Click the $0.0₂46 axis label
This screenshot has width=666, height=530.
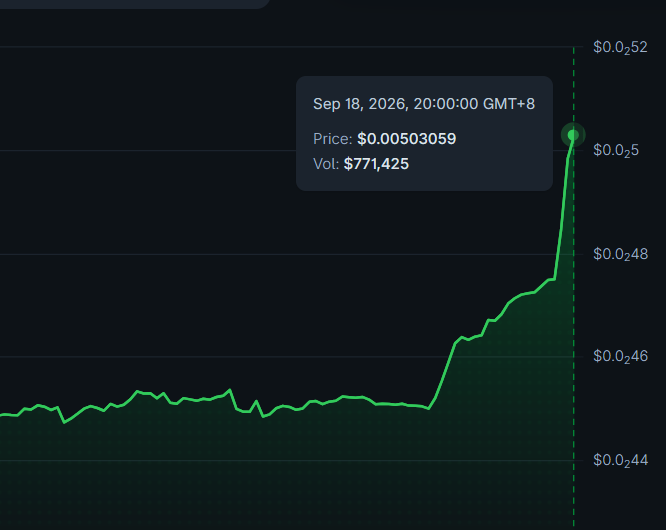click(x=621, y=356)
